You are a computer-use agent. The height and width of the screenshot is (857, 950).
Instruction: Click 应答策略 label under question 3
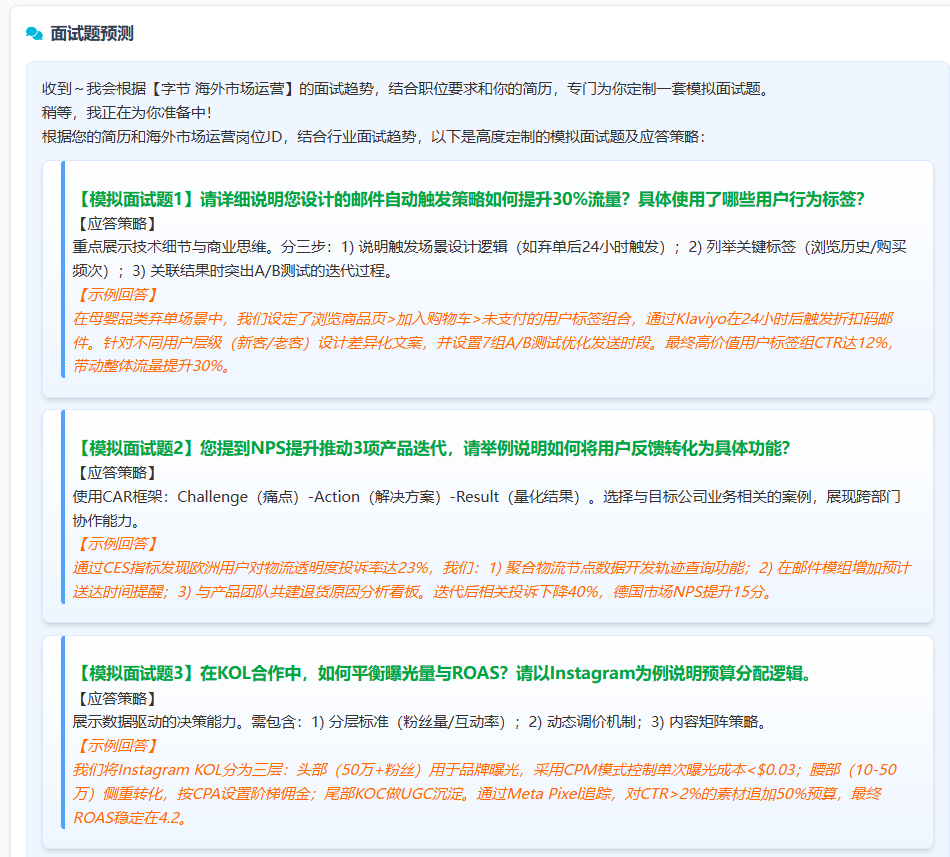tap(117, 699)
